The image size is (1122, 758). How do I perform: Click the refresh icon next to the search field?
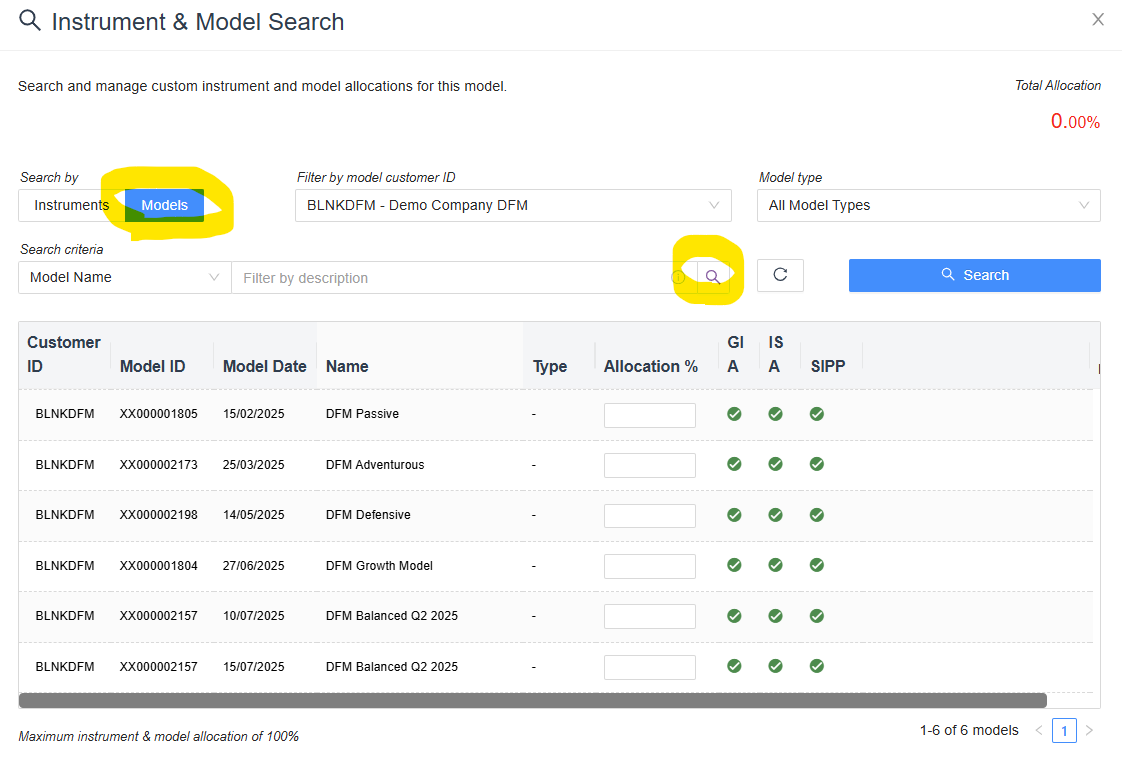coord(780,275)
